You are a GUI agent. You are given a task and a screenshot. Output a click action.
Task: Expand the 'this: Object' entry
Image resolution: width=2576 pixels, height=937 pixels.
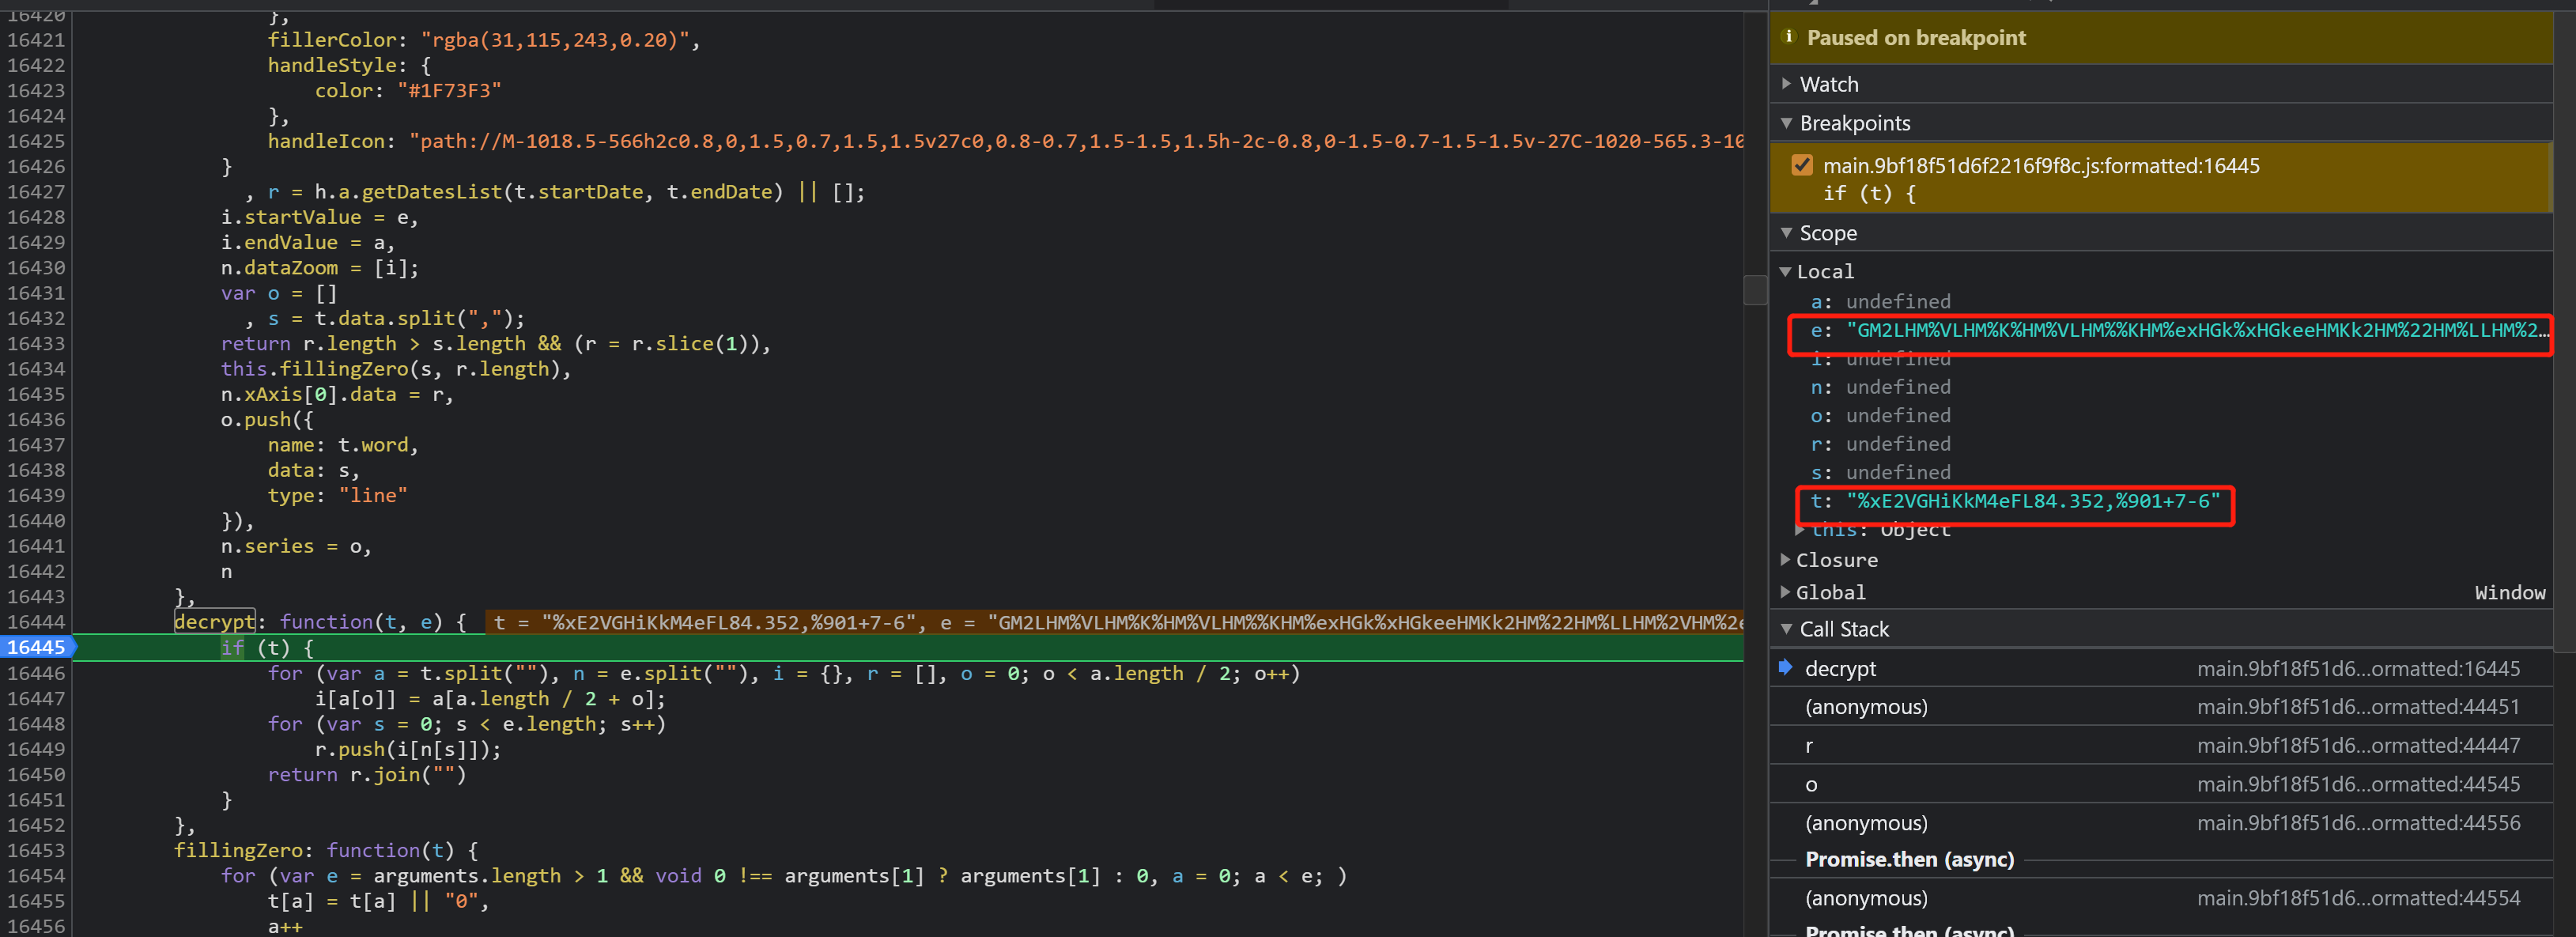pyautogui.click(x=1800, y=530)
